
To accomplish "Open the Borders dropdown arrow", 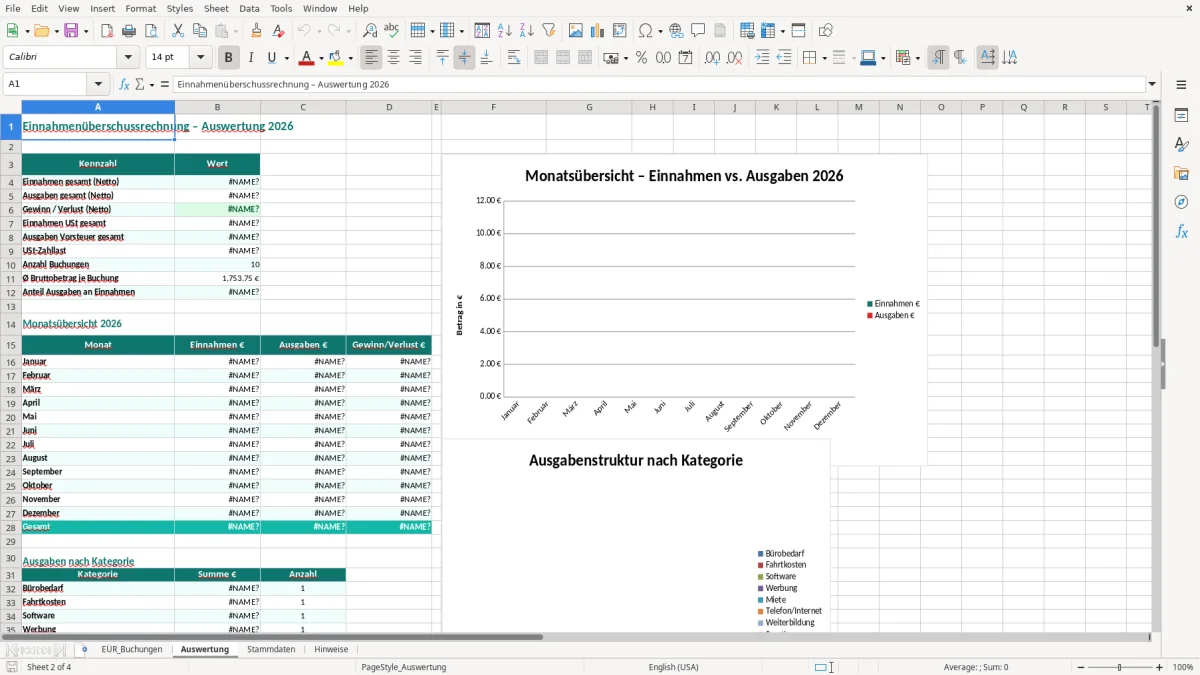I will 823,58.
